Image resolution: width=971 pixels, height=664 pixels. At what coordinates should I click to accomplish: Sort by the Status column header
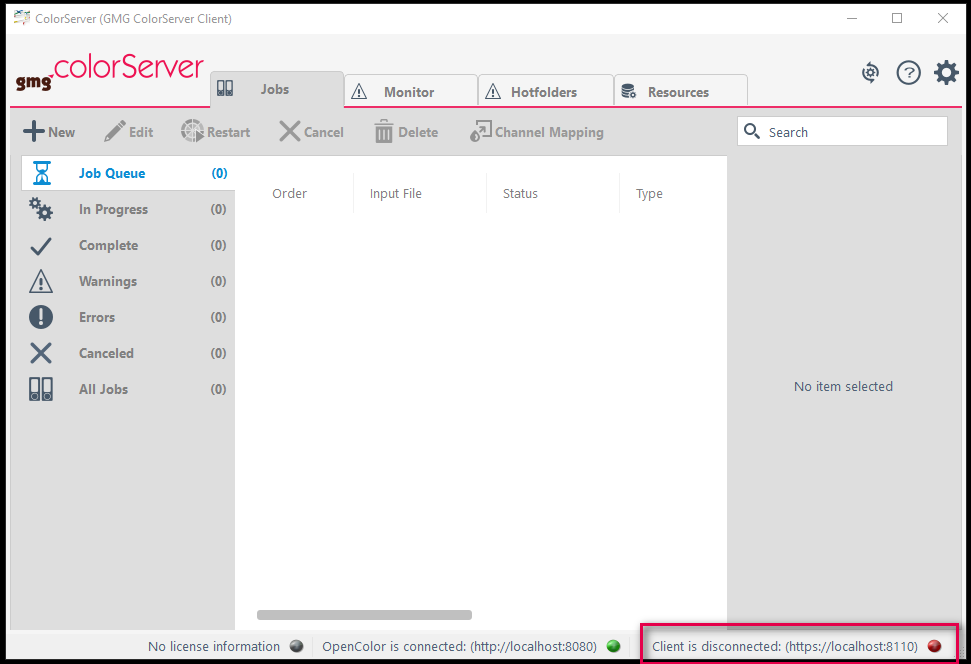click(x=520, y=193)
